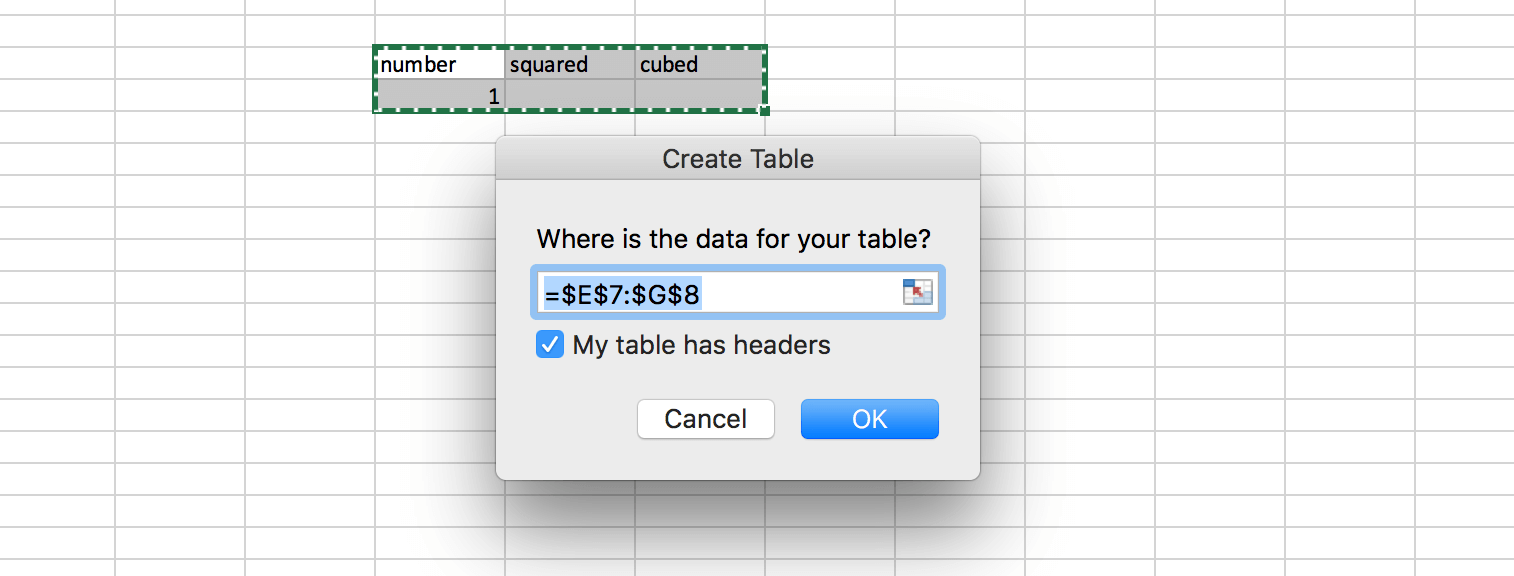Click the fill handle at selection corner
This screenshot has height=576, width=1514.
click(765, 111)
